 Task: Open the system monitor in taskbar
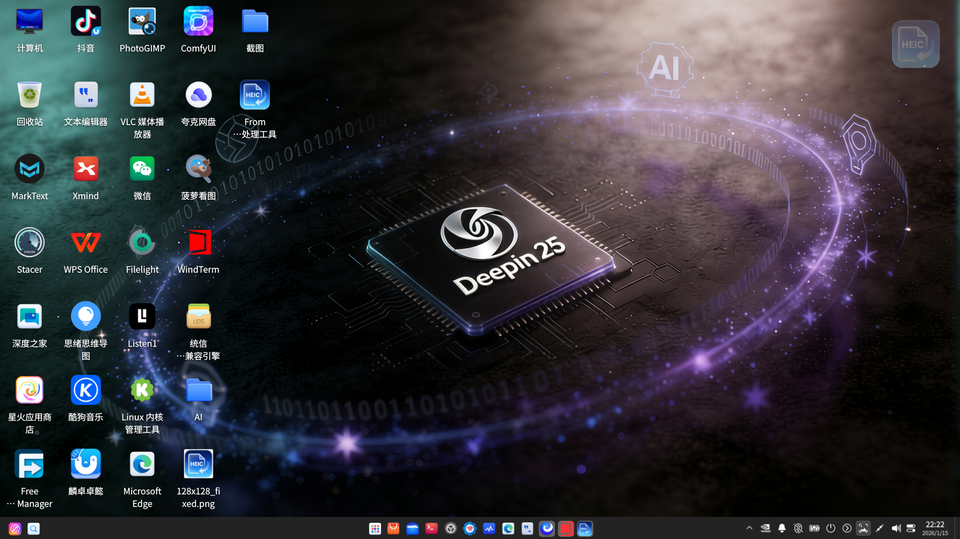point(489,529)
